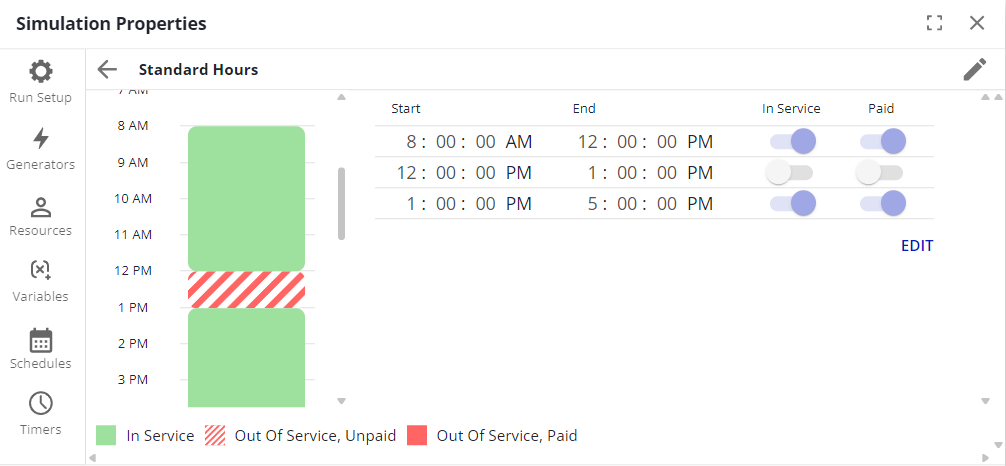Click the green In Service legend swatch
The height and width of the screenshot is (466, 1006).
tap(107, 436)
